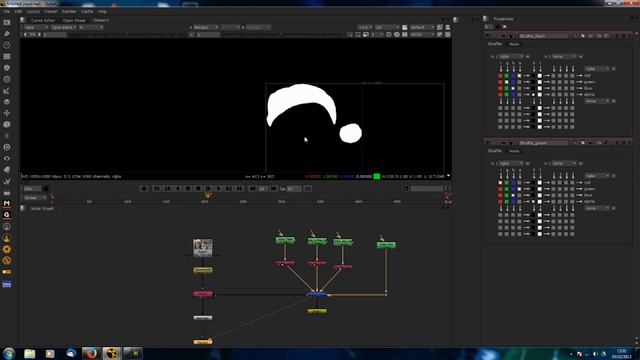
Task: Select the orange node at graph bottom
Action: click(x=203, y=341)
